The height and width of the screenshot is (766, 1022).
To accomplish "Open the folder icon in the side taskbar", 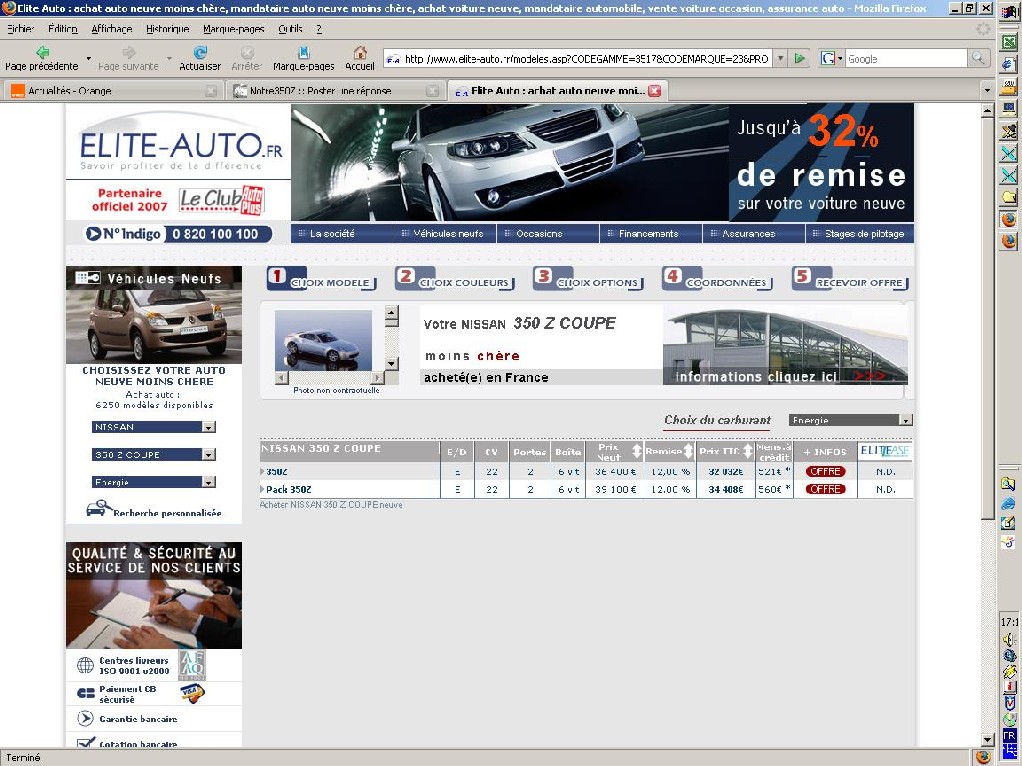I will click(x=1009, y=197).
